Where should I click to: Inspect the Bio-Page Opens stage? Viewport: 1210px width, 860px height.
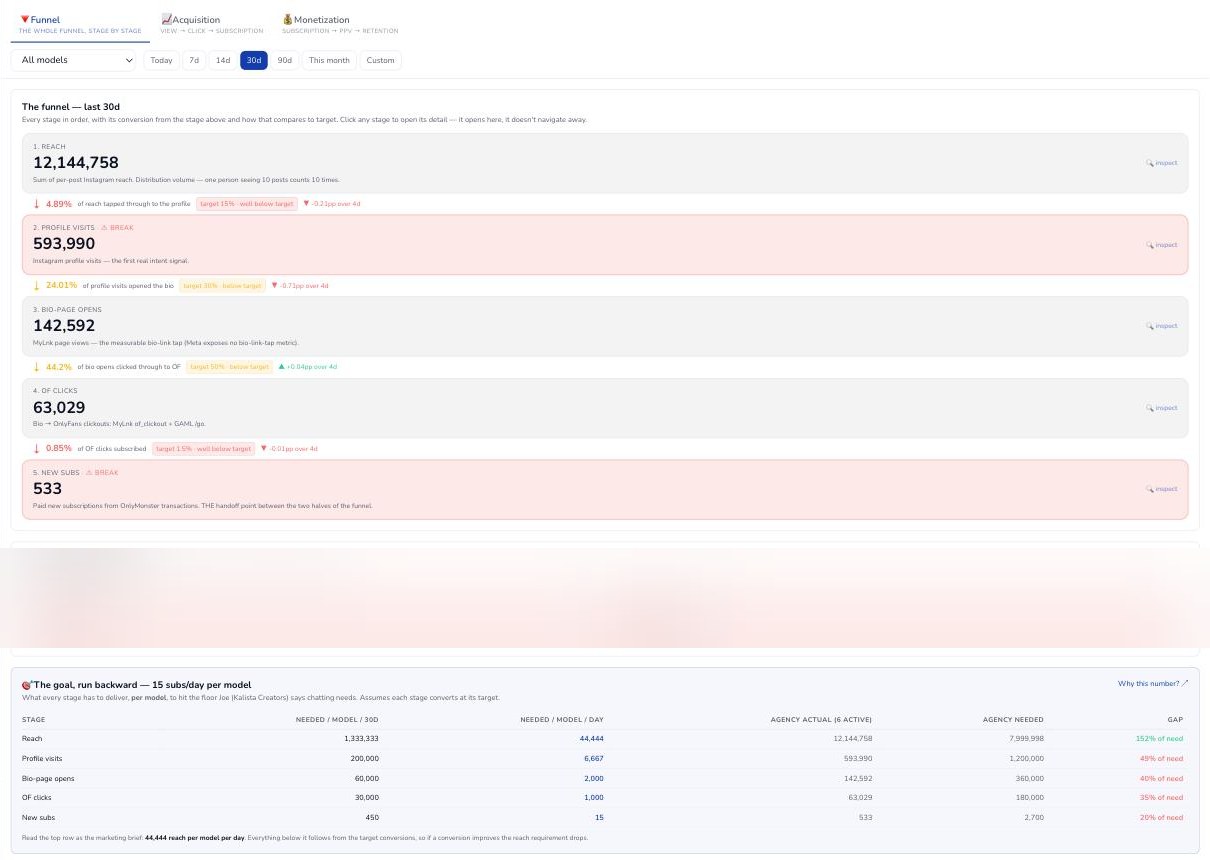1162,326
